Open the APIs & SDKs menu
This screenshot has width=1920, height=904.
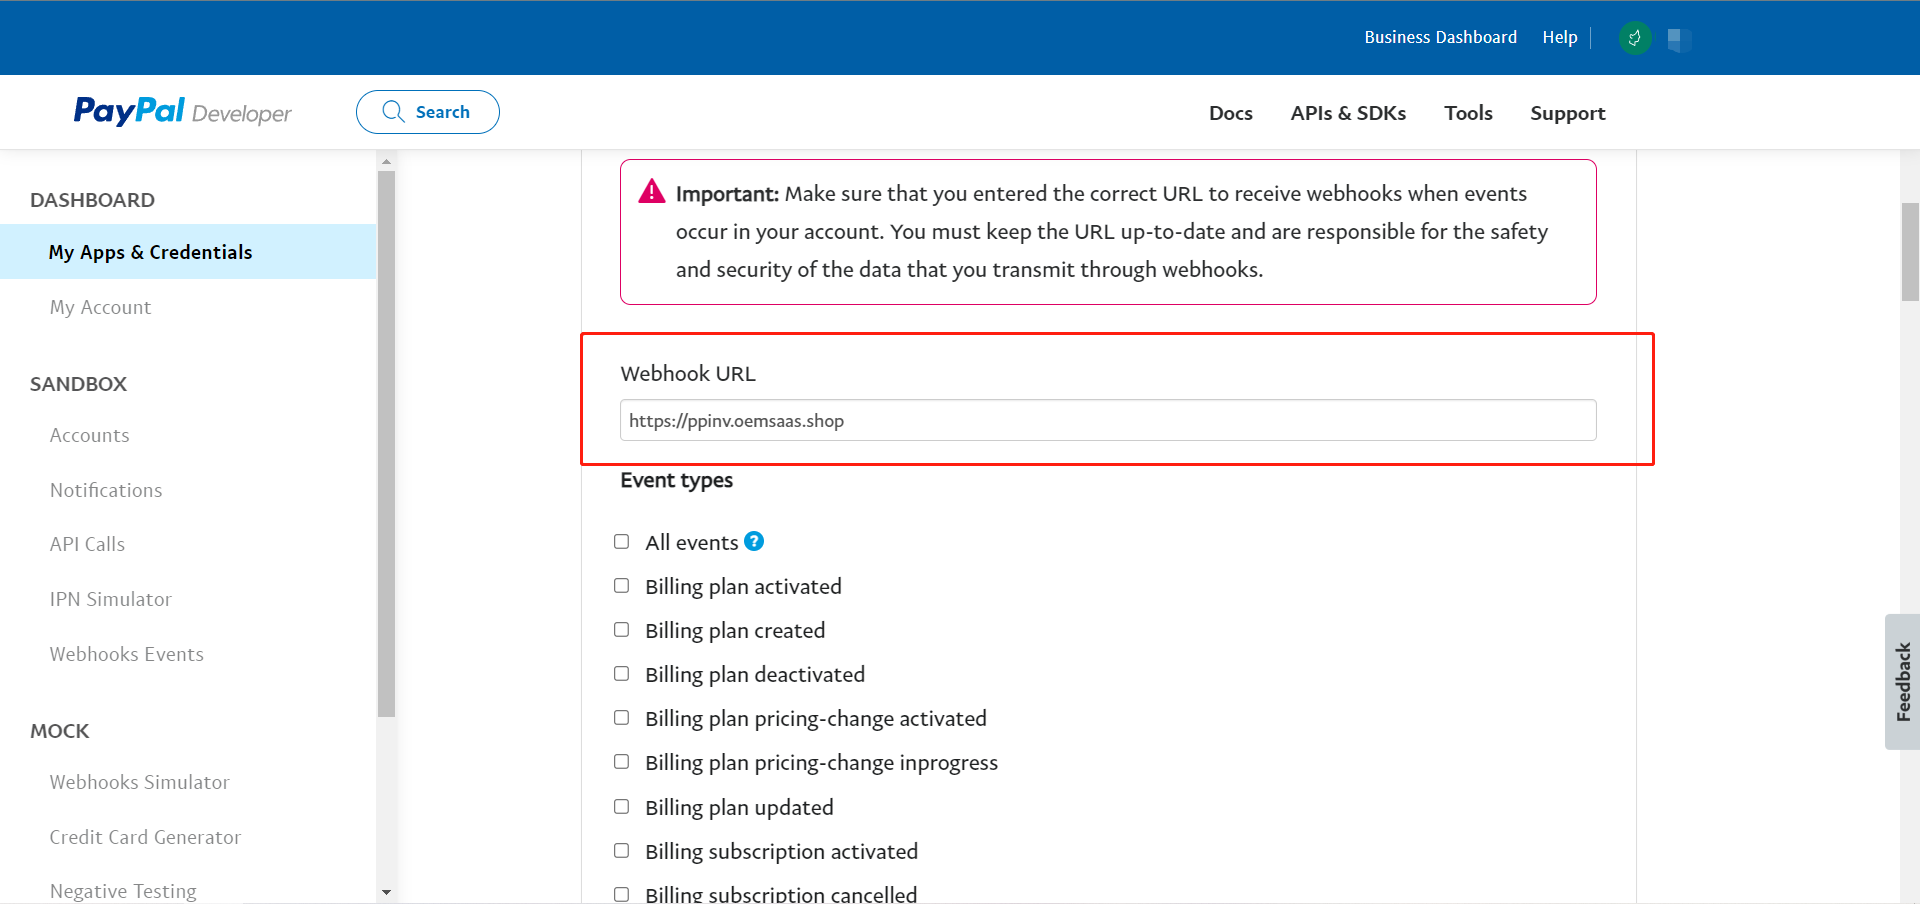coord(1348,113)
